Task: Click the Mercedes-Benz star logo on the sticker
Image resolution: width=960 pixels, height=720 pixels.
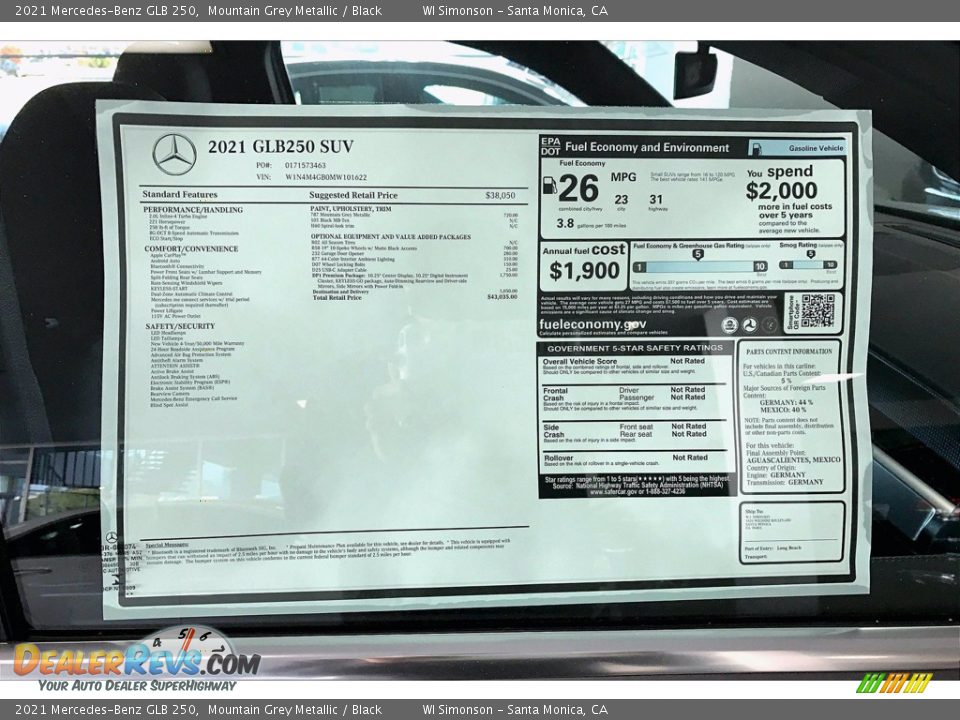Action: (x=174, y=154)
